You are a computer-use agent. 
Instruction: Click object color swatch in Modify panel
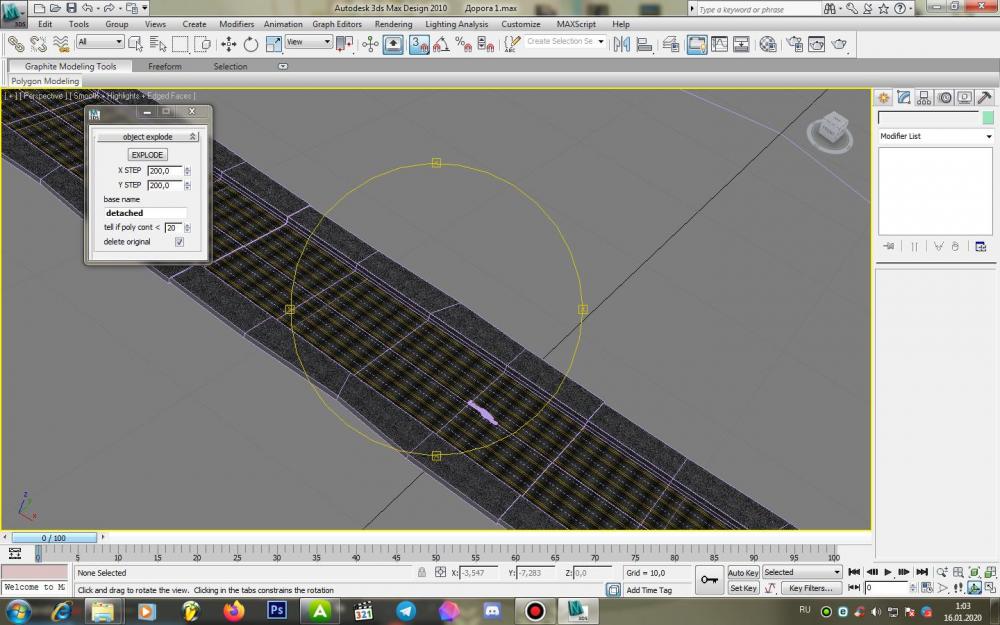(988, 117)
